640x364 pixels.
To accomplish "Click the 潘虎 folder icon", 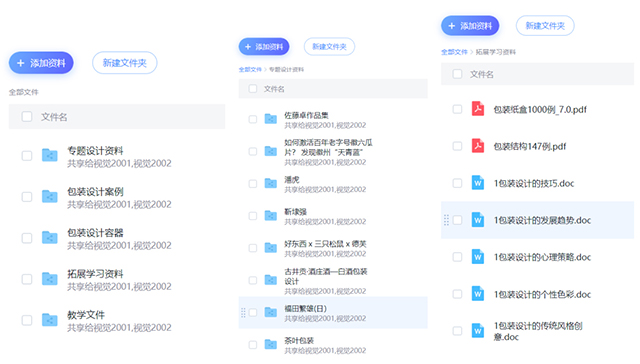I will click(271, 183).
